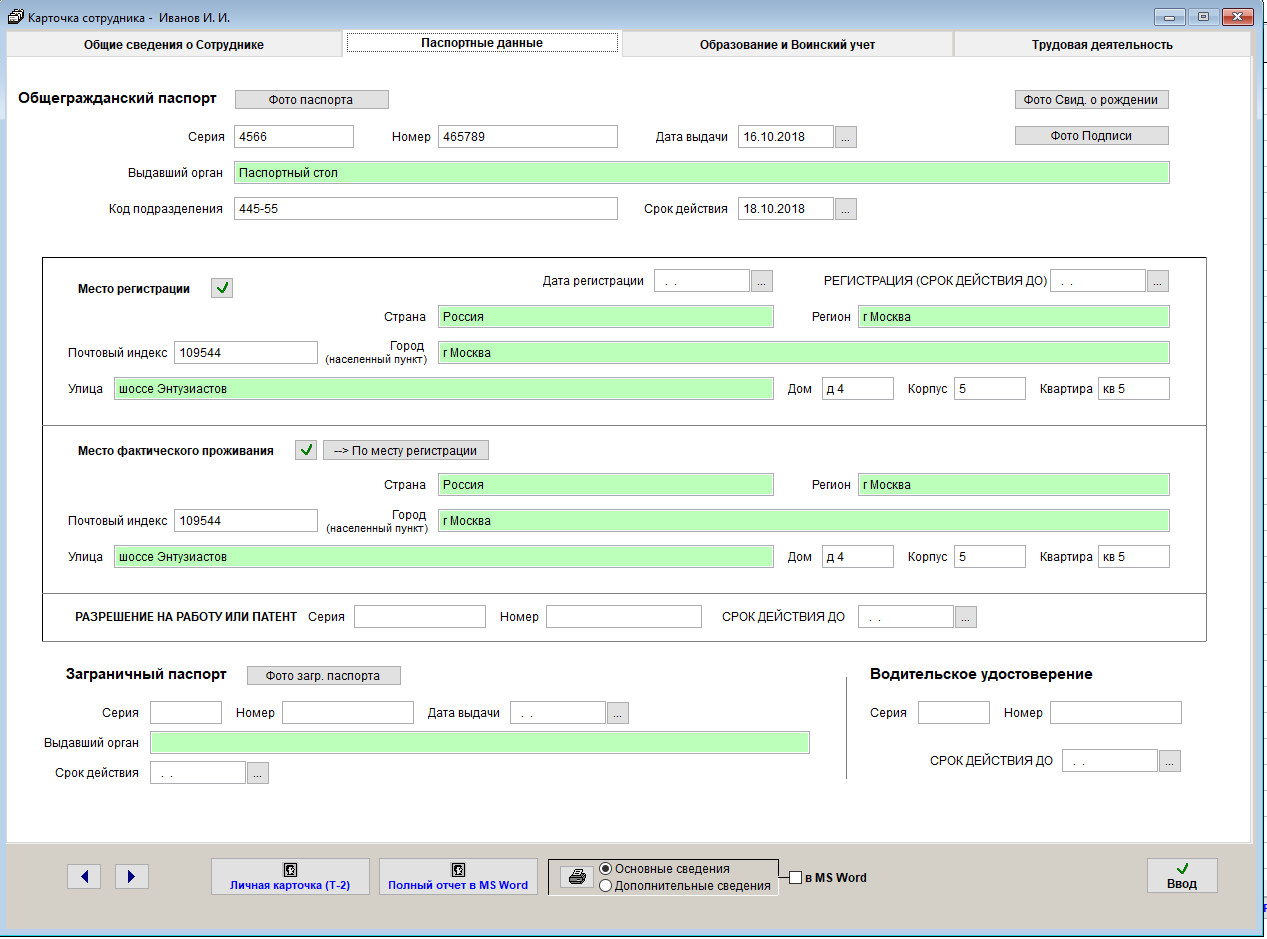The height and width of the screenshot is (939, 1267).
Task: Click the Фото паспорта button
Action: [x=311, y=99]
